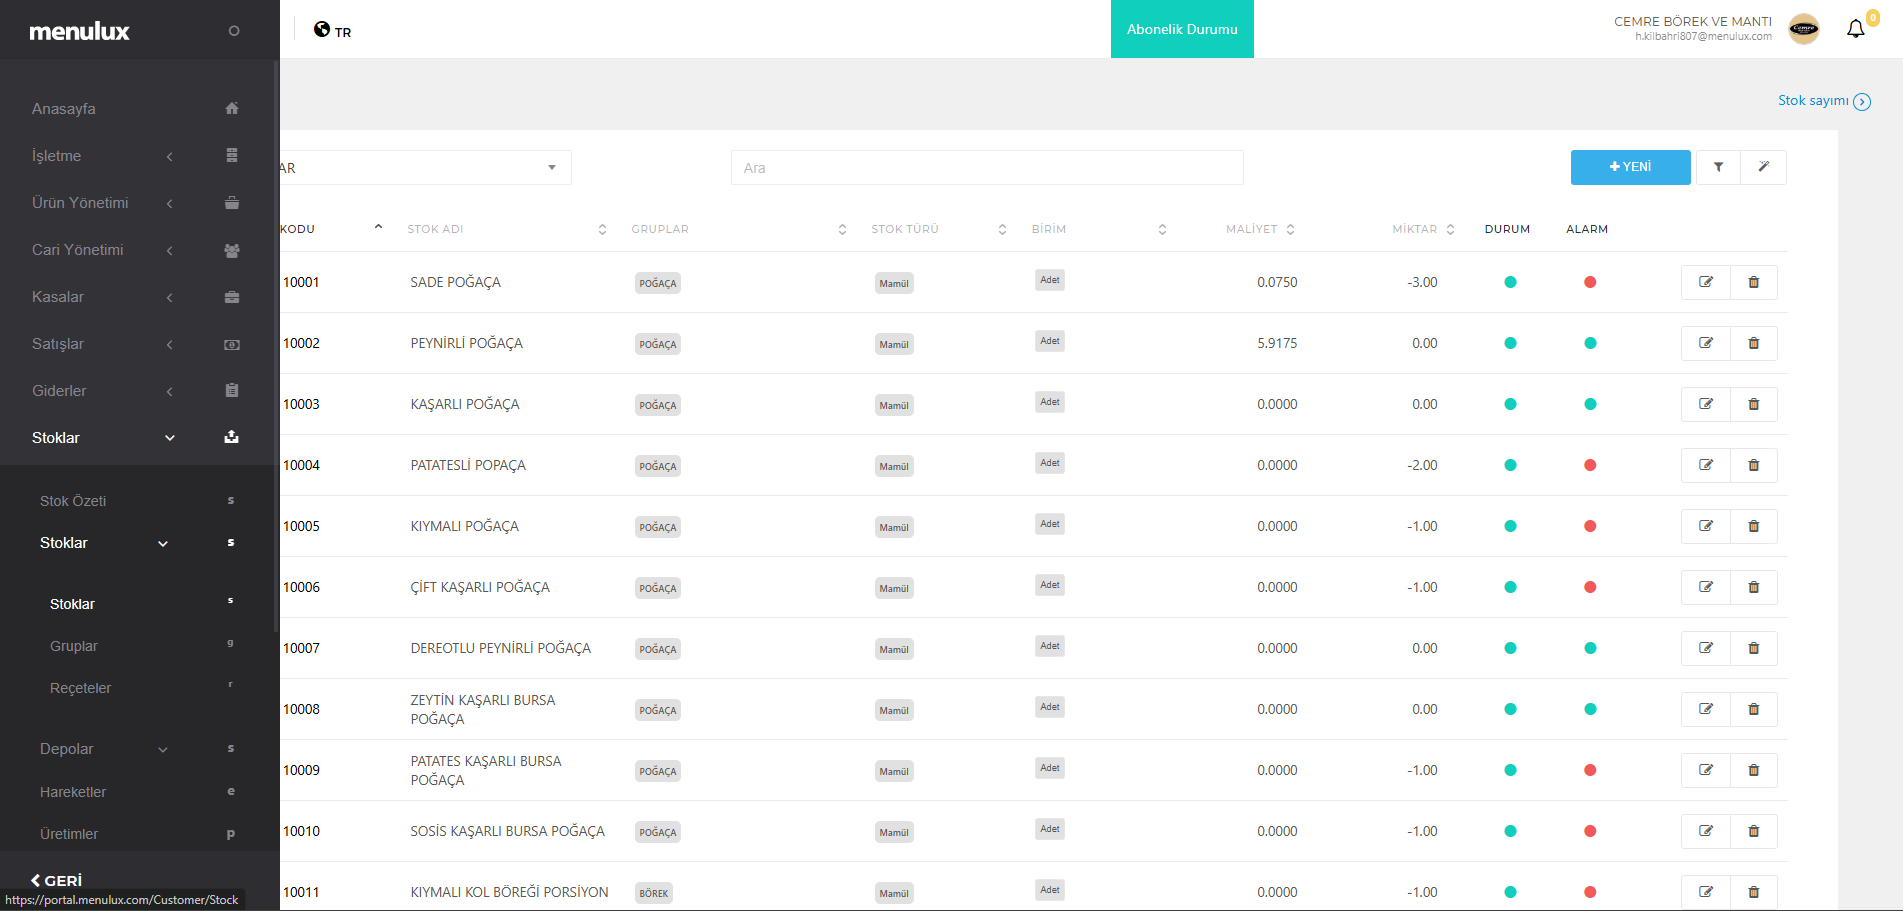Click the BÖREK group tag
This screenshot has width=1903, height=911.
point(654,893)
